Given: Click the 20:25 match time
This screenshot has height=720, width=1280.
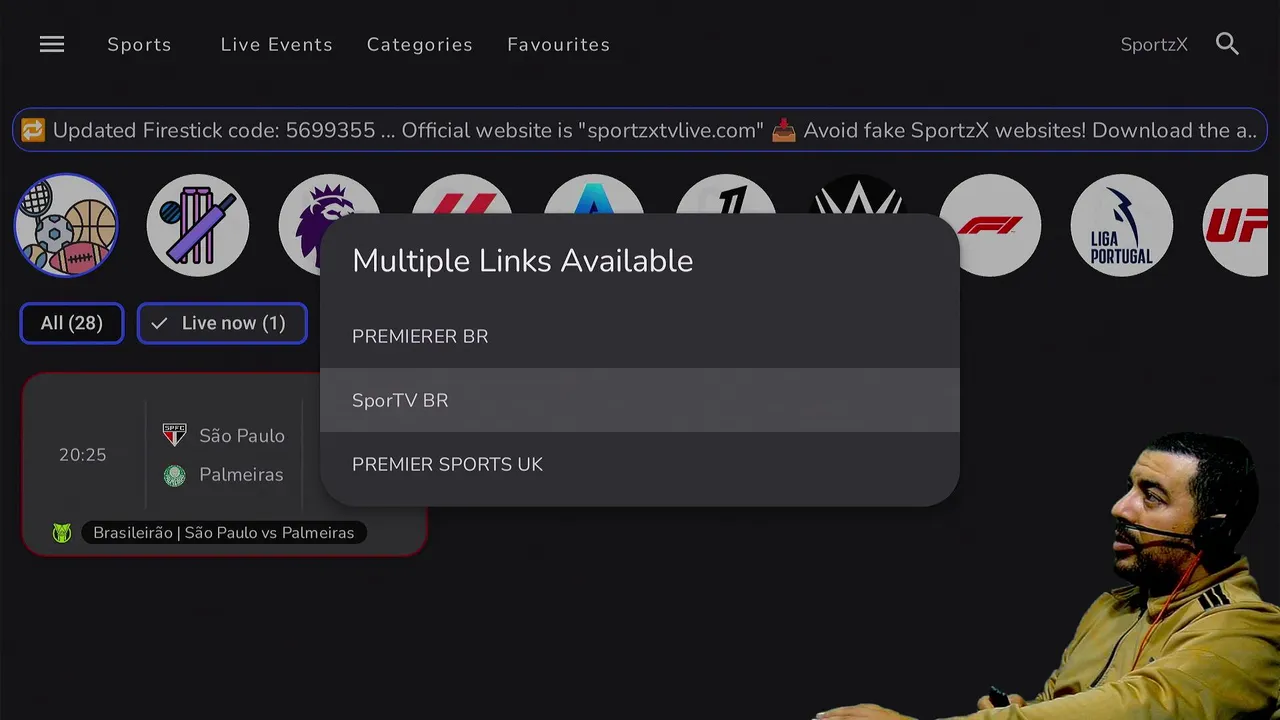Looking at the screenshot, I should pyautogui.click(x=82, y=455).
